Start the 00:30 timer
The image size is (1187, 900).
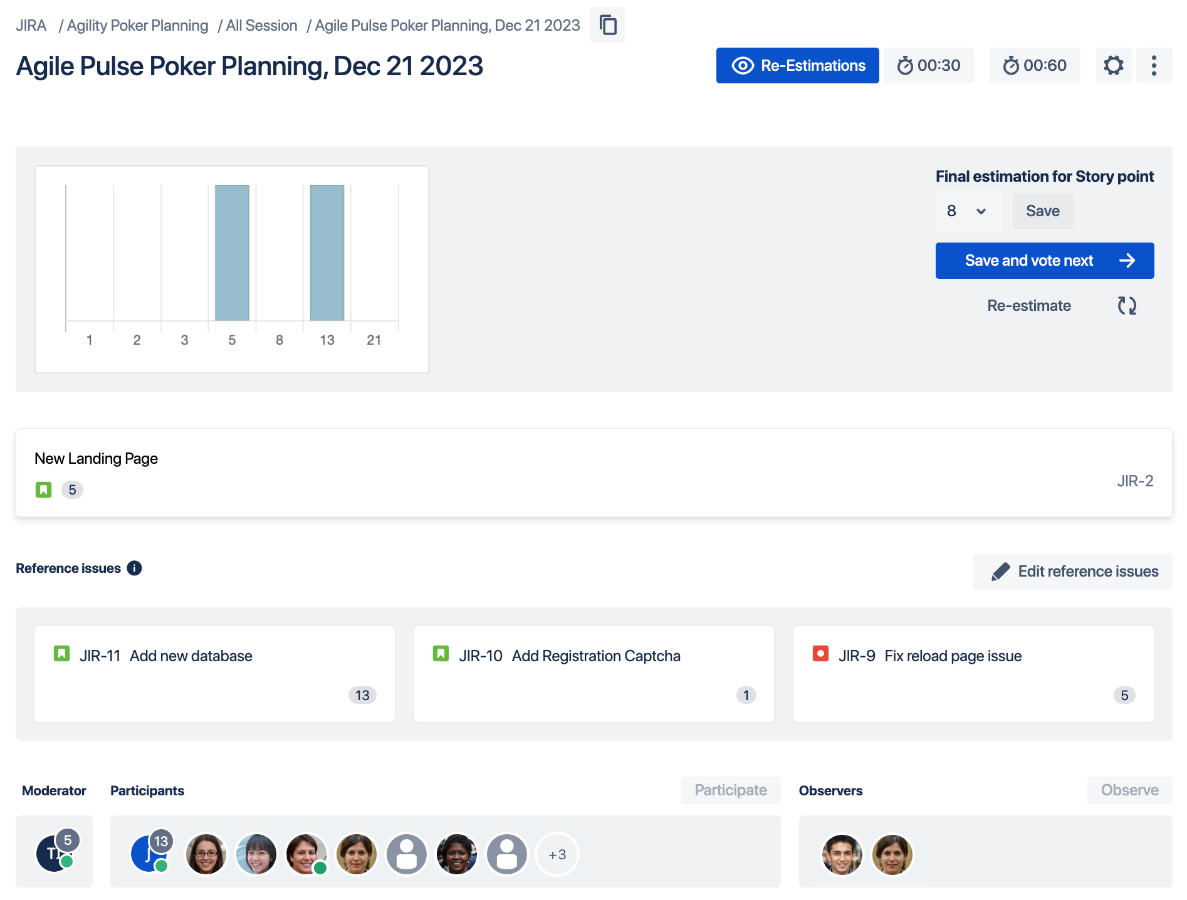[929, 66]
